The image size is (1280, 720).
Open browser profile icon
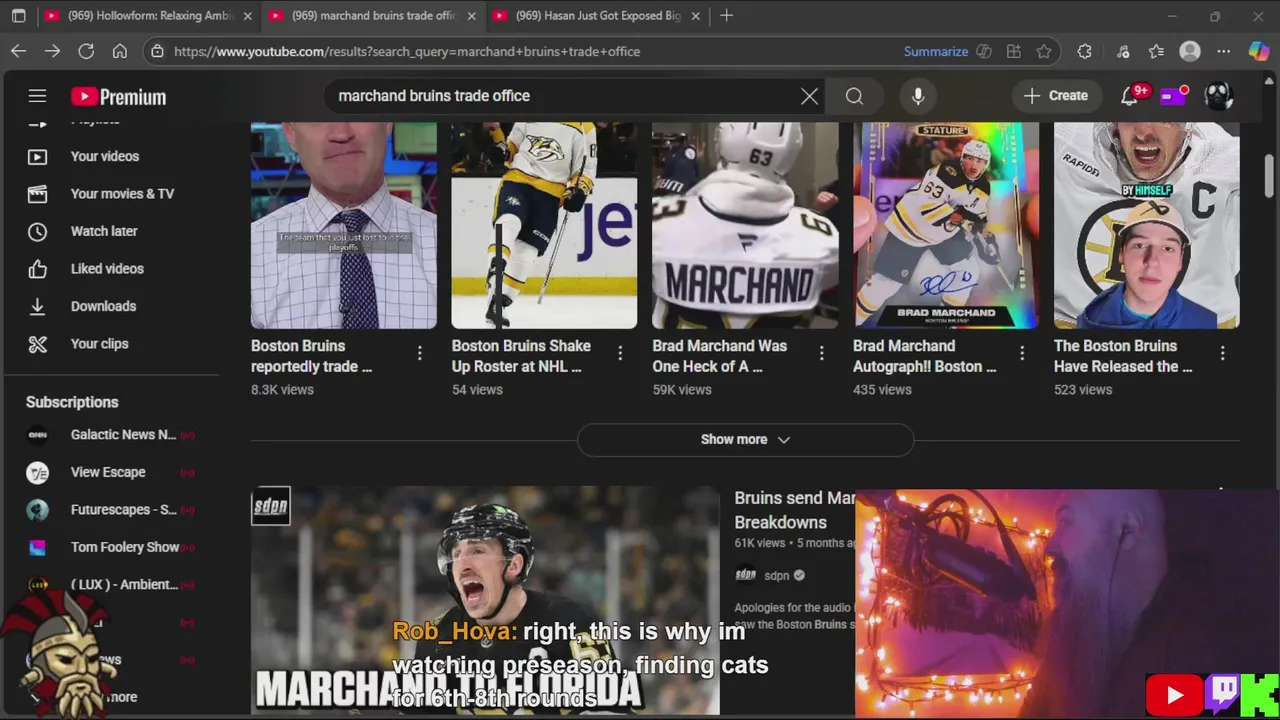(x=1190, y=51)
